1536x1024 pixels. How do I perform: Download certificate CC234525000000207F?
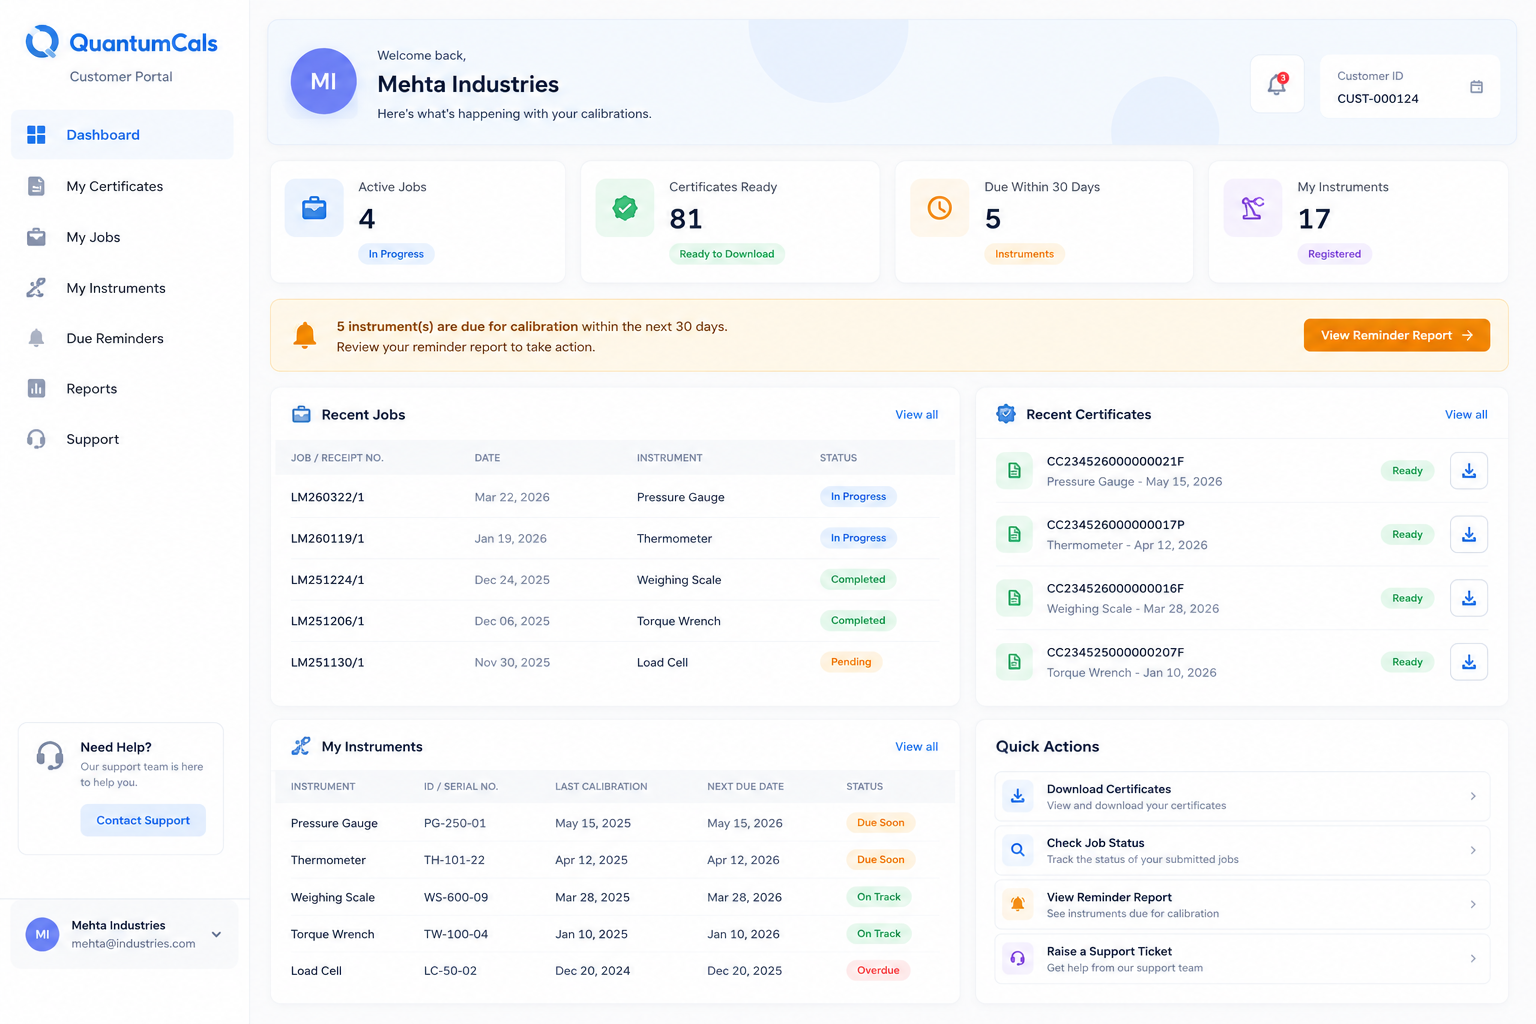pos(1469,662)
